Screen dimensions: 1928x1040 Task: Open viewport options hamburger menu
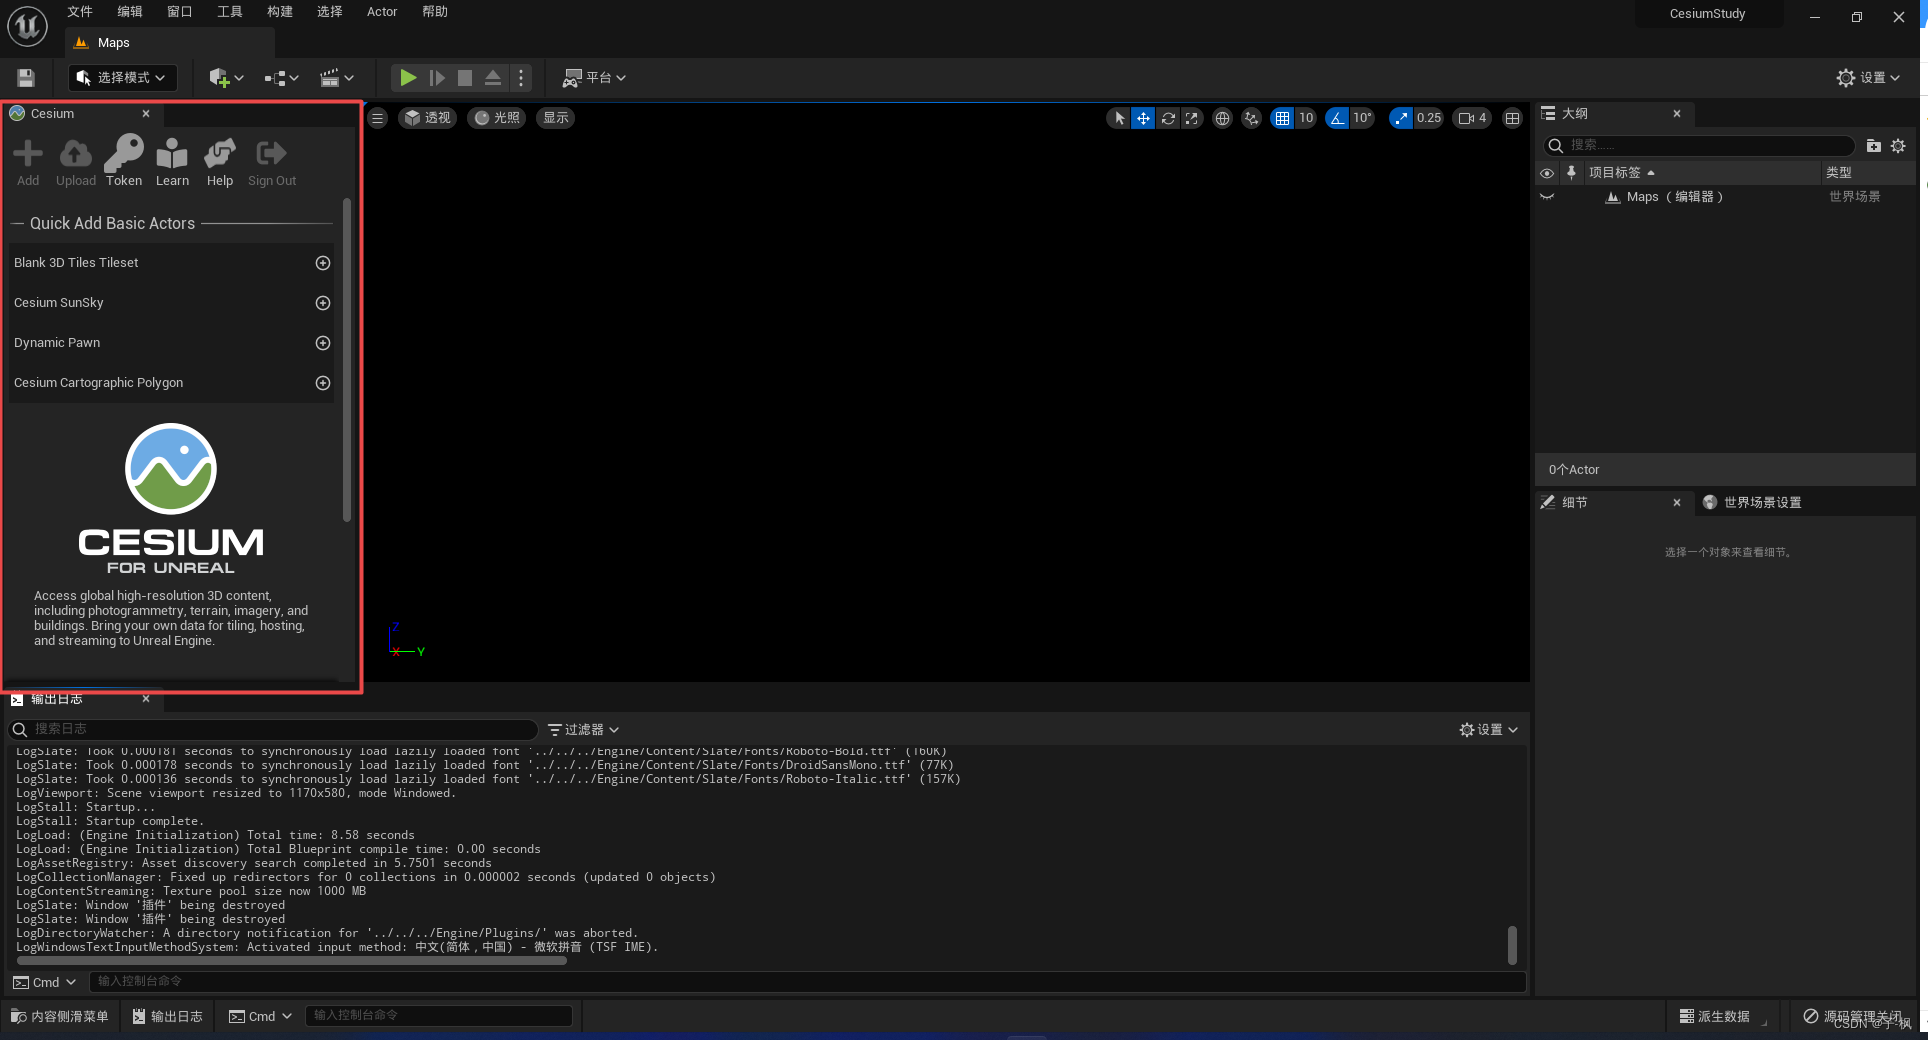[x=377, y=118]
